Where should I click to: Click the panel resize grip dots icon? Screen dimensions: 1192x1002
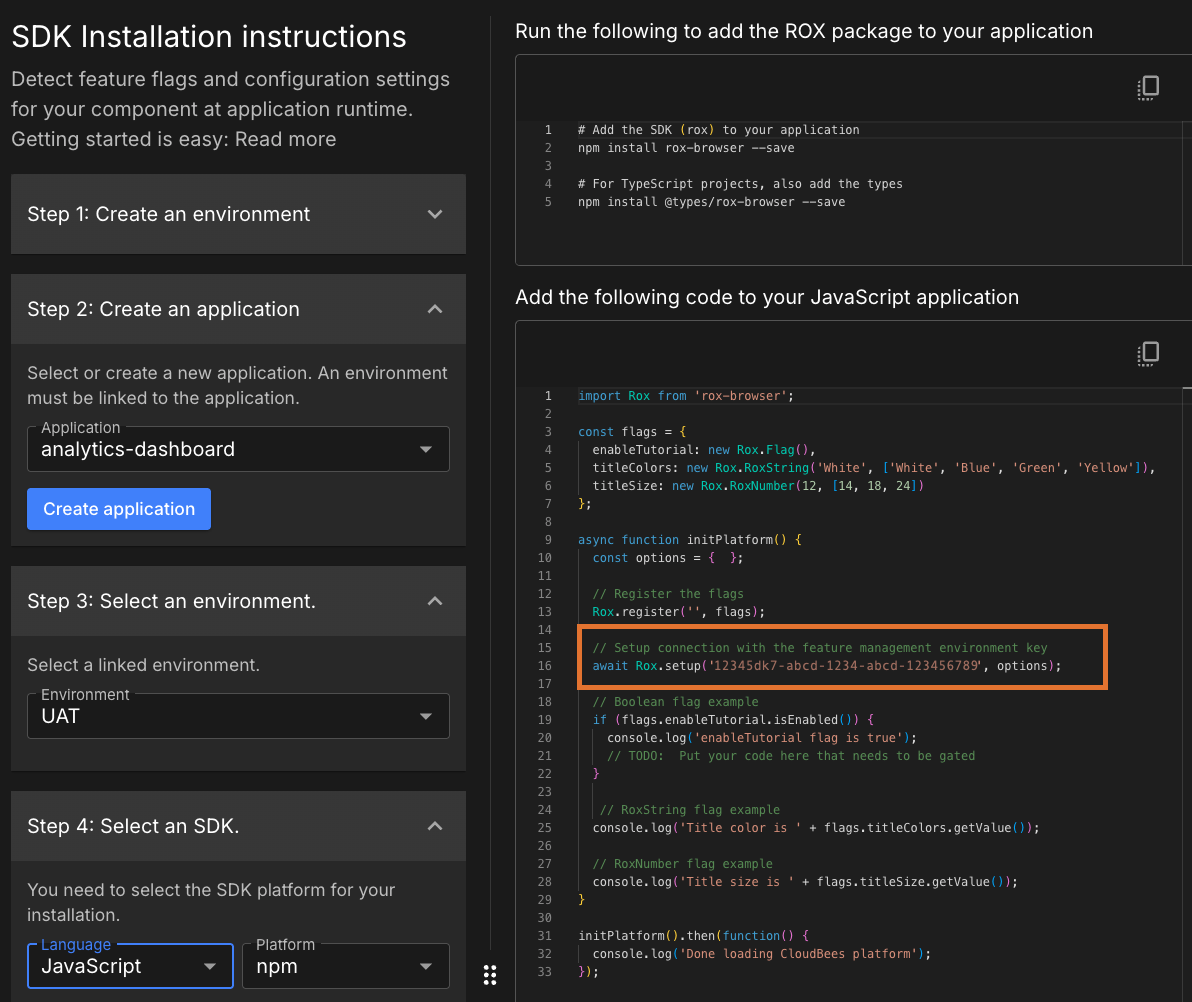490,975
